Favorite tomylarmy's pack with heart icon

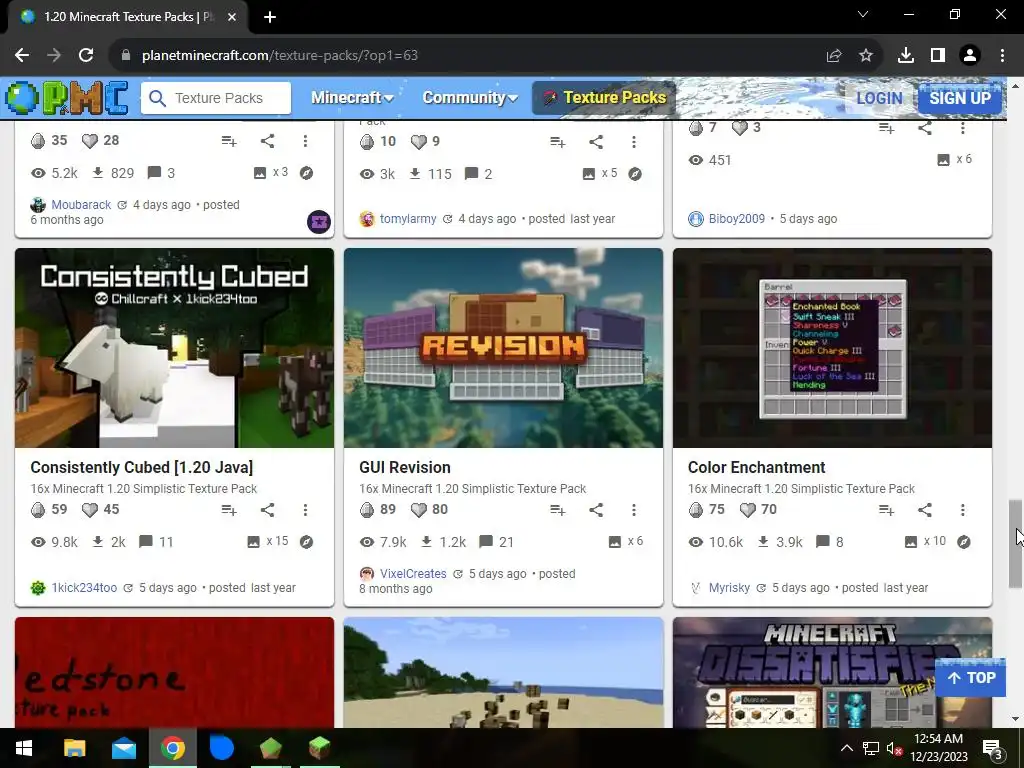pyautogui.click(x=418, y=142)
